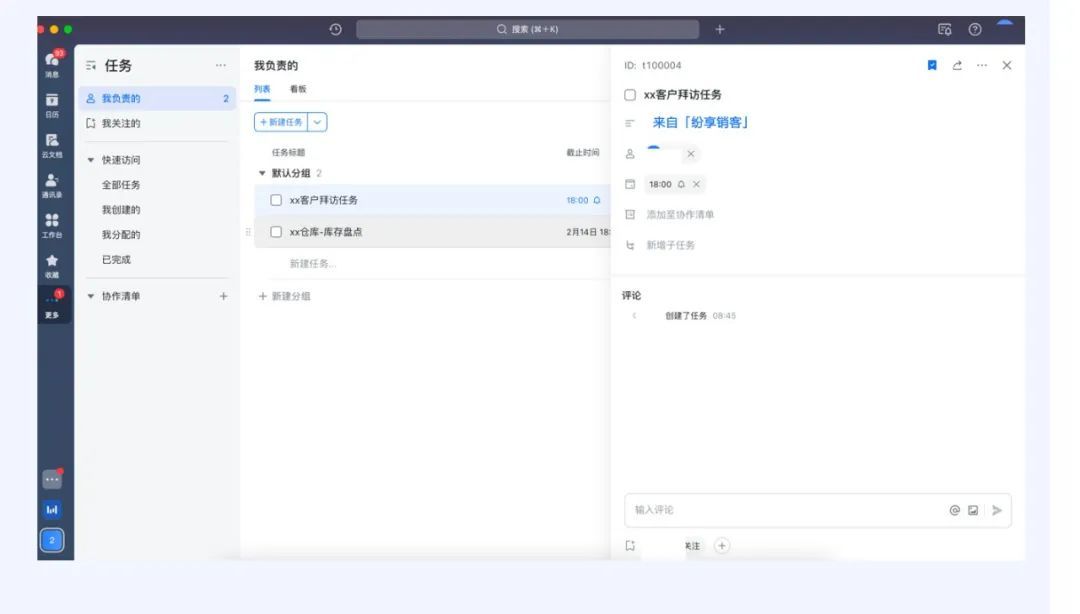Open the 收藏 favorites star icon
Screen dimensions: 1080x614
(52, 265)
